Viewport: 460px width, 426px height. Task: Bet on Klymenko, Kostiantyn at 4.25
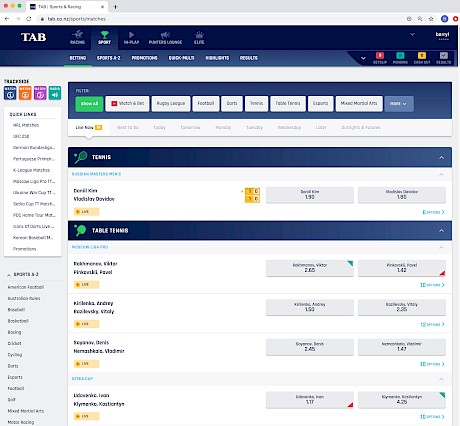[402, 400]
